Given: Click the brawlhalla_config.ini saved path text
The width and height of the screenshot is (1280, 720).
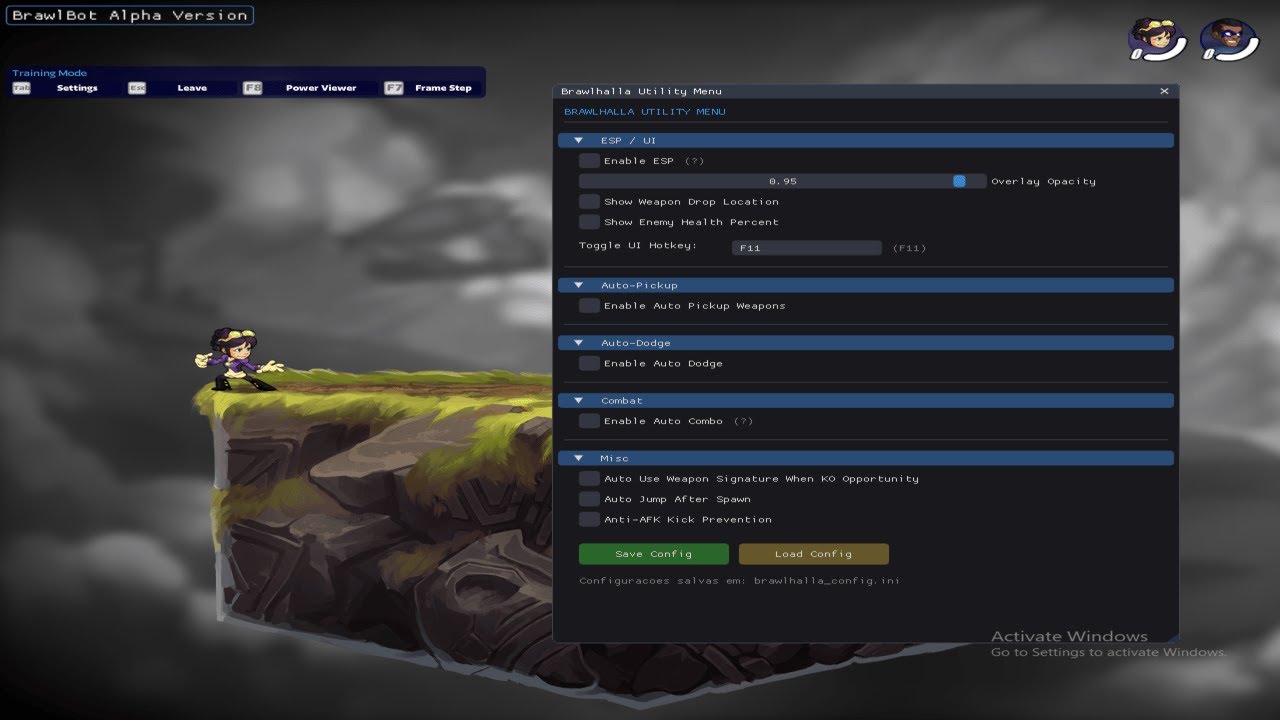Looking at the screenshot, I should coord(827,581).
